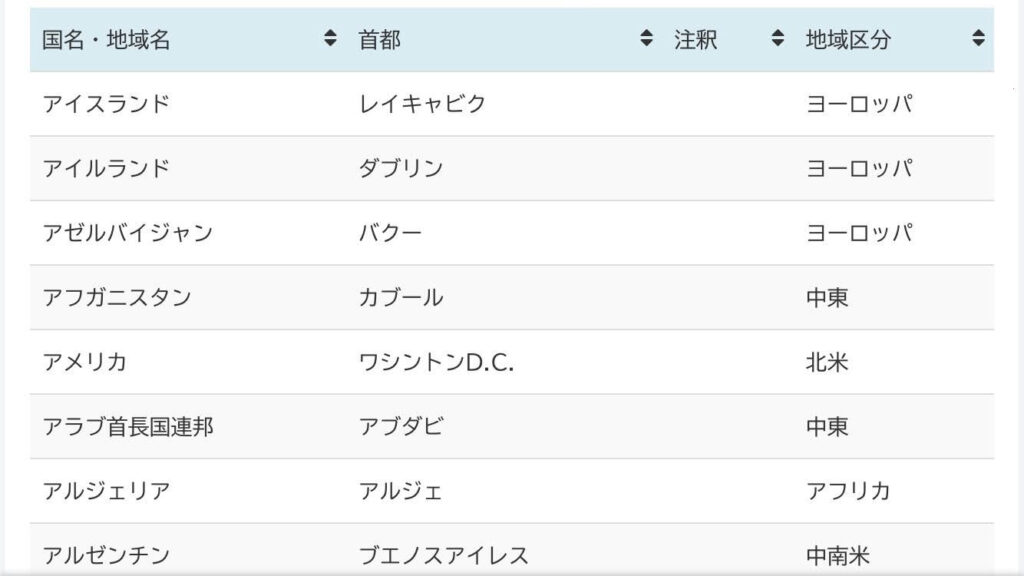Click the アフリカ region cell
Image resolution: width=1024 pixels, height=576 pixels.
(x=848, y=491)
